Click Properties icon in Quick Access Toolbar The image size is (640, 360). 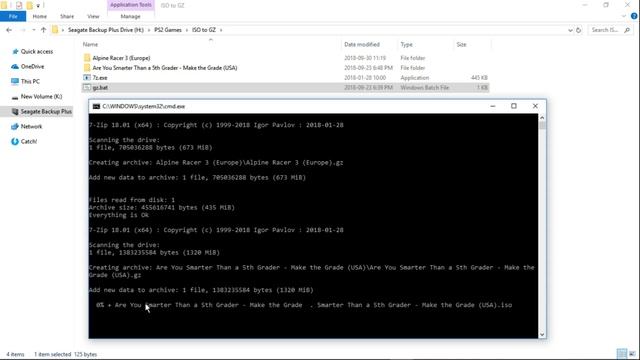click(19, 5)
